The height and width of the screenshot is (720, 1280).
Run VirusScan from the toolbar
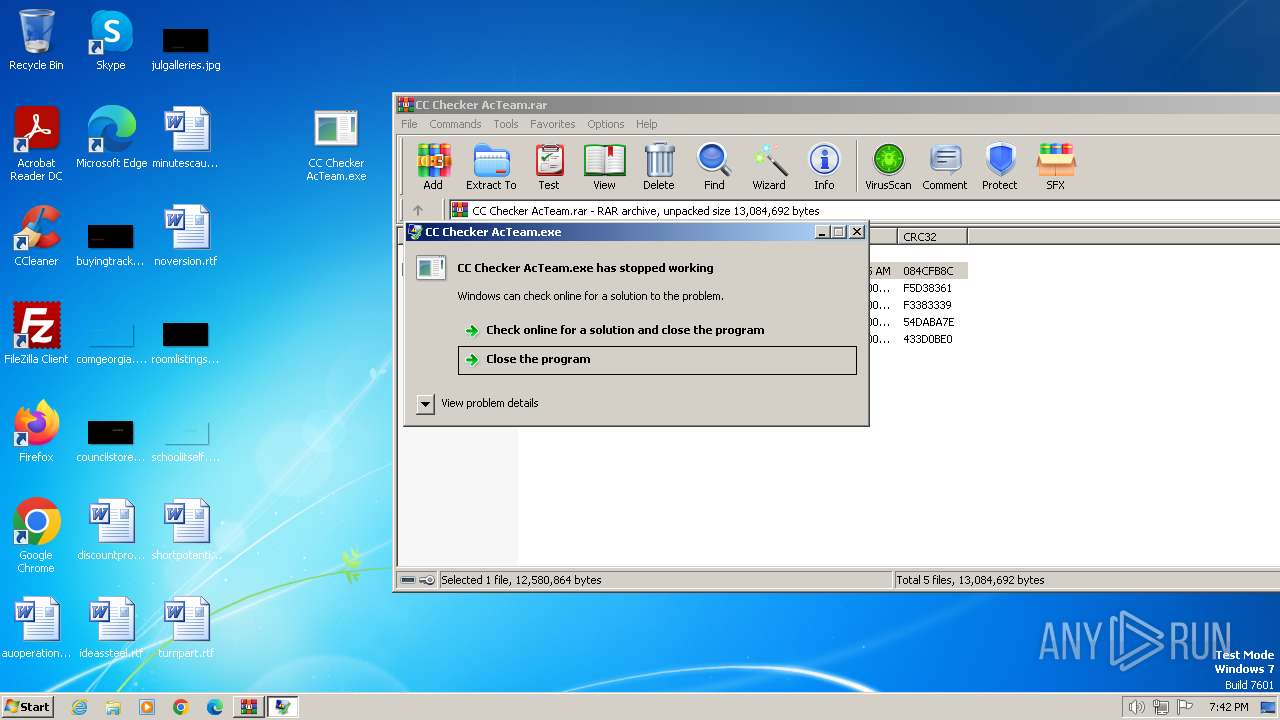[888, 166]
